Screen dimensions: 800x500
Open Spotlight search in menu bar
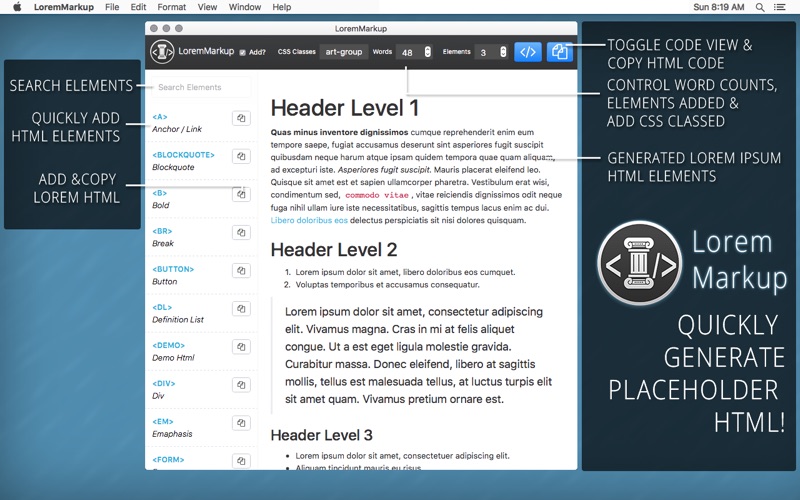coord(760,7)
